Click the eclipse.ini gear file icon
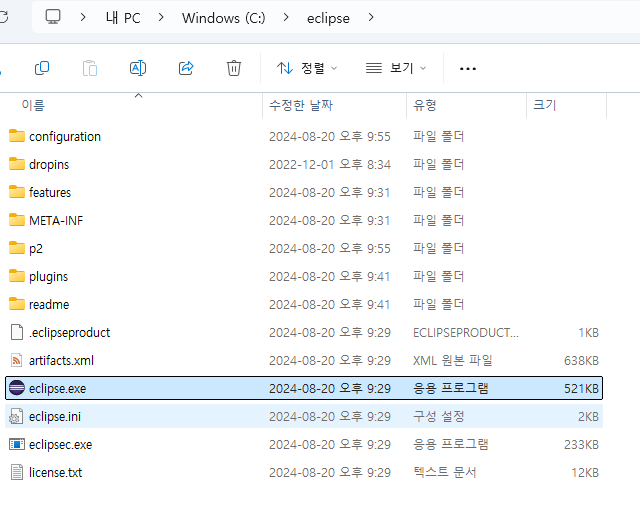Screen dimensions: 640x508 (17, 416)
